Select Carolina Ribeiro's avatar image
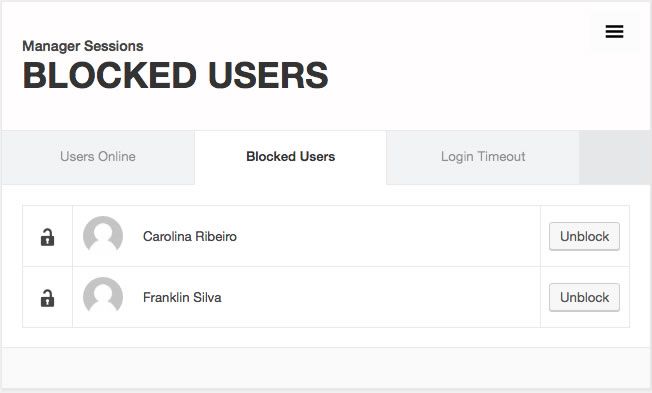The width and height of the screenshot is (652, 393). click(x=103, y=236)
